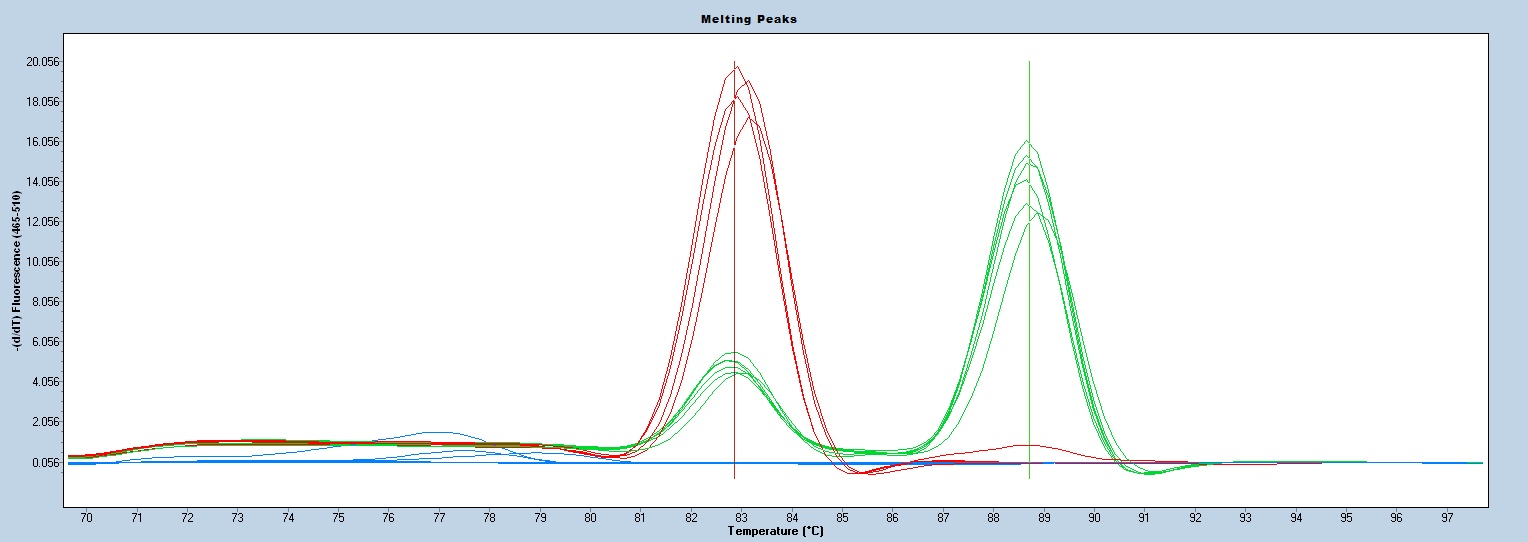1528x542 pixels.
Task: Click the 0.056 y-axis tick label
Action: coord(43,463)
